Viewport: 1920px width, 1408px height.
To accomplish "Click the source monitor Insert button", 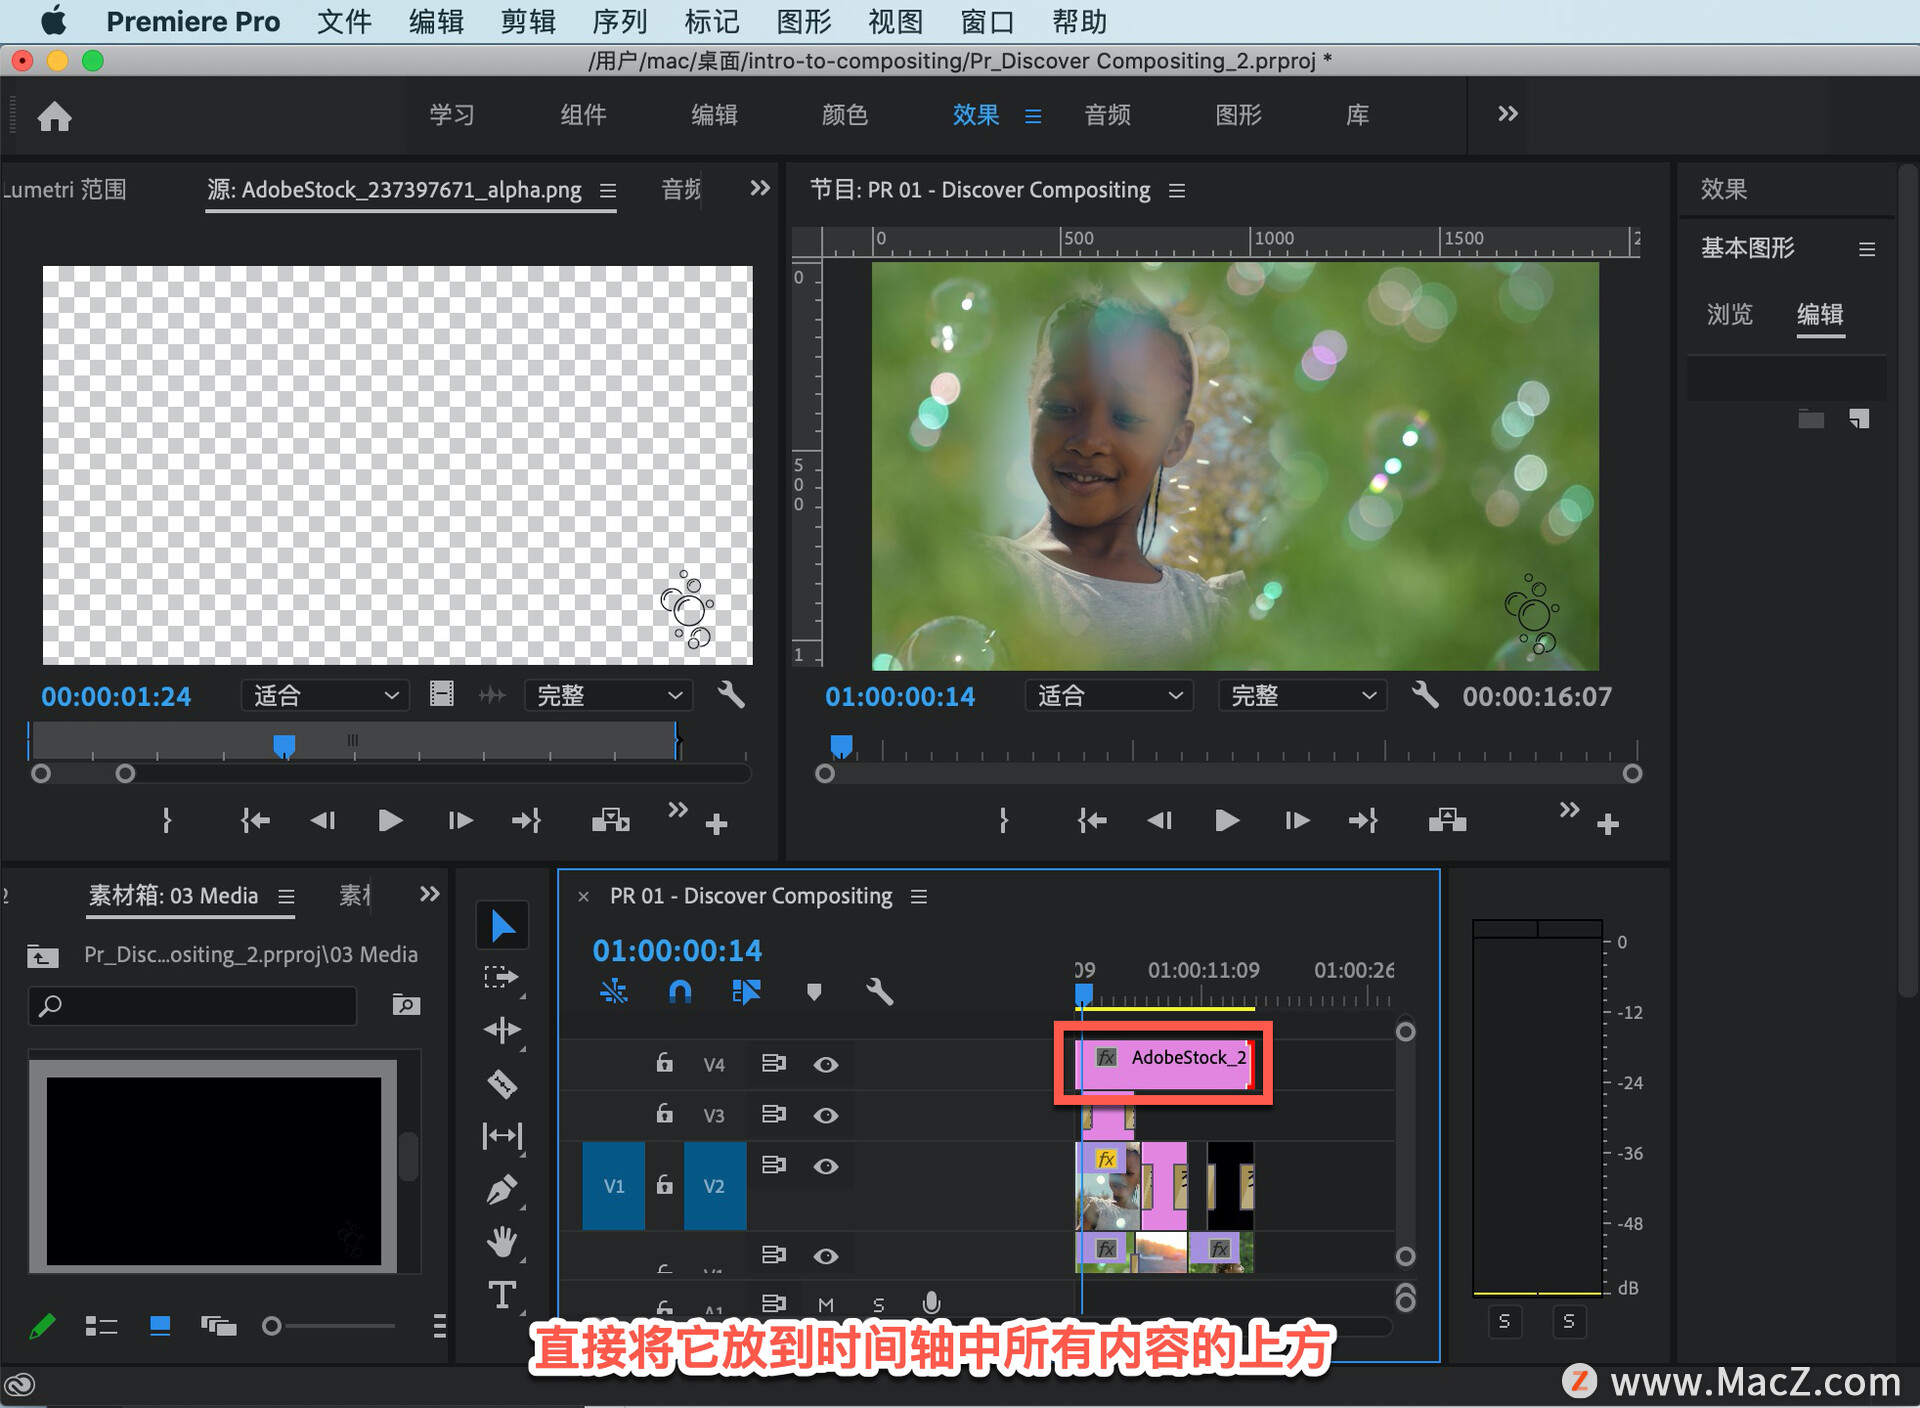I will click(x=610, y=821).
